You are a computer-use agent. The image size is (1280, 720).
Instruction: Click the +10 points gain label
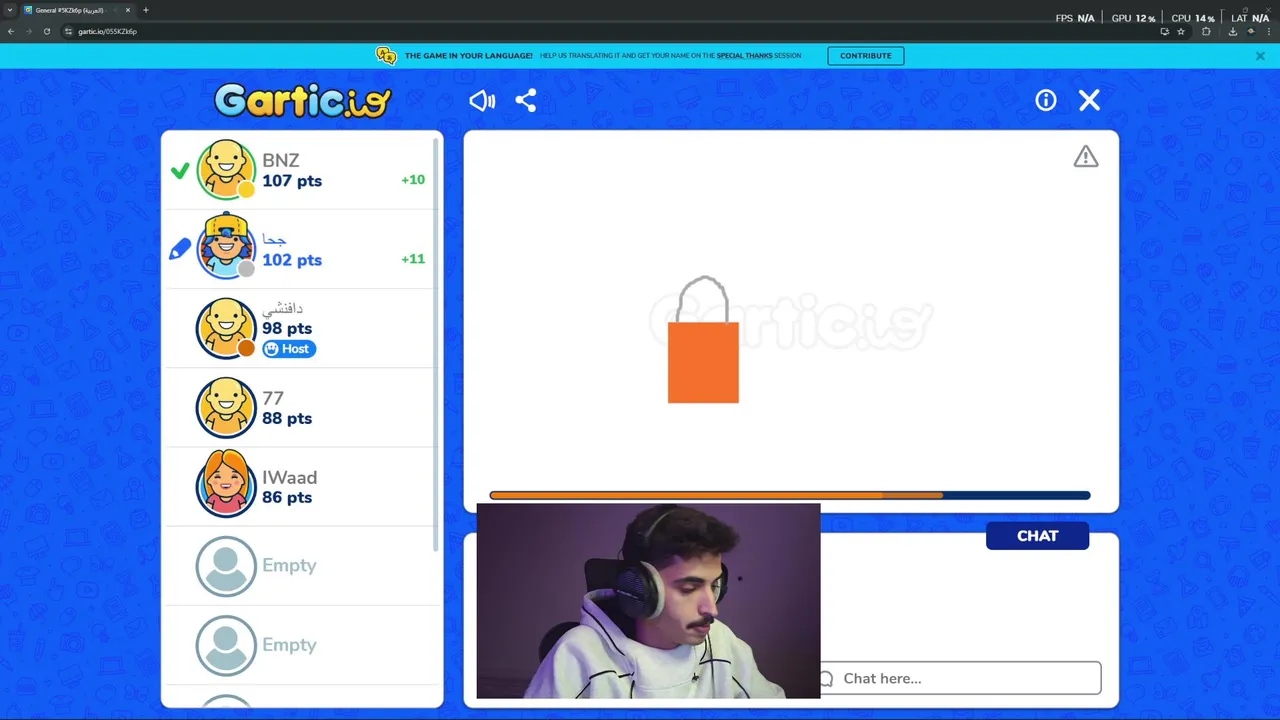pos(413,180)
